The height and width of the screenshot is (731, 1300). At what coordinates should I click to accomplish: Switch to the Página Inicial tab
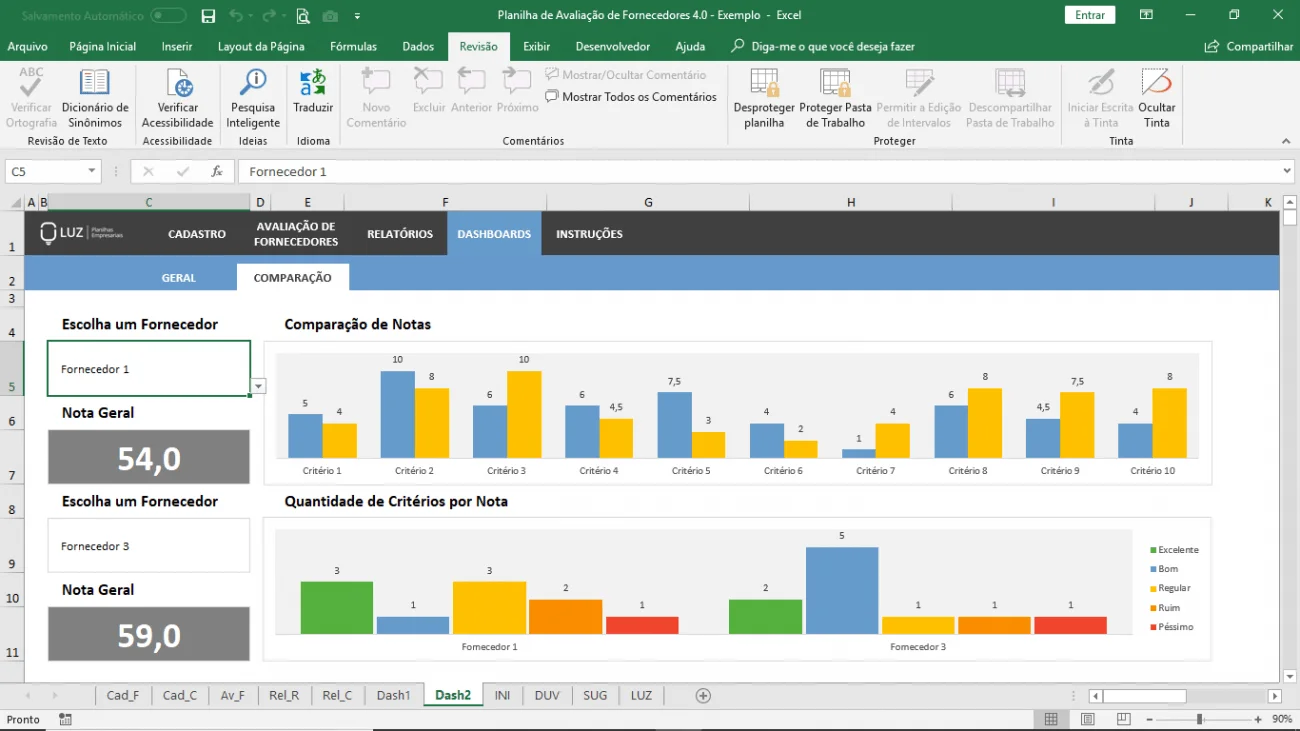click(x=103, y=47)
